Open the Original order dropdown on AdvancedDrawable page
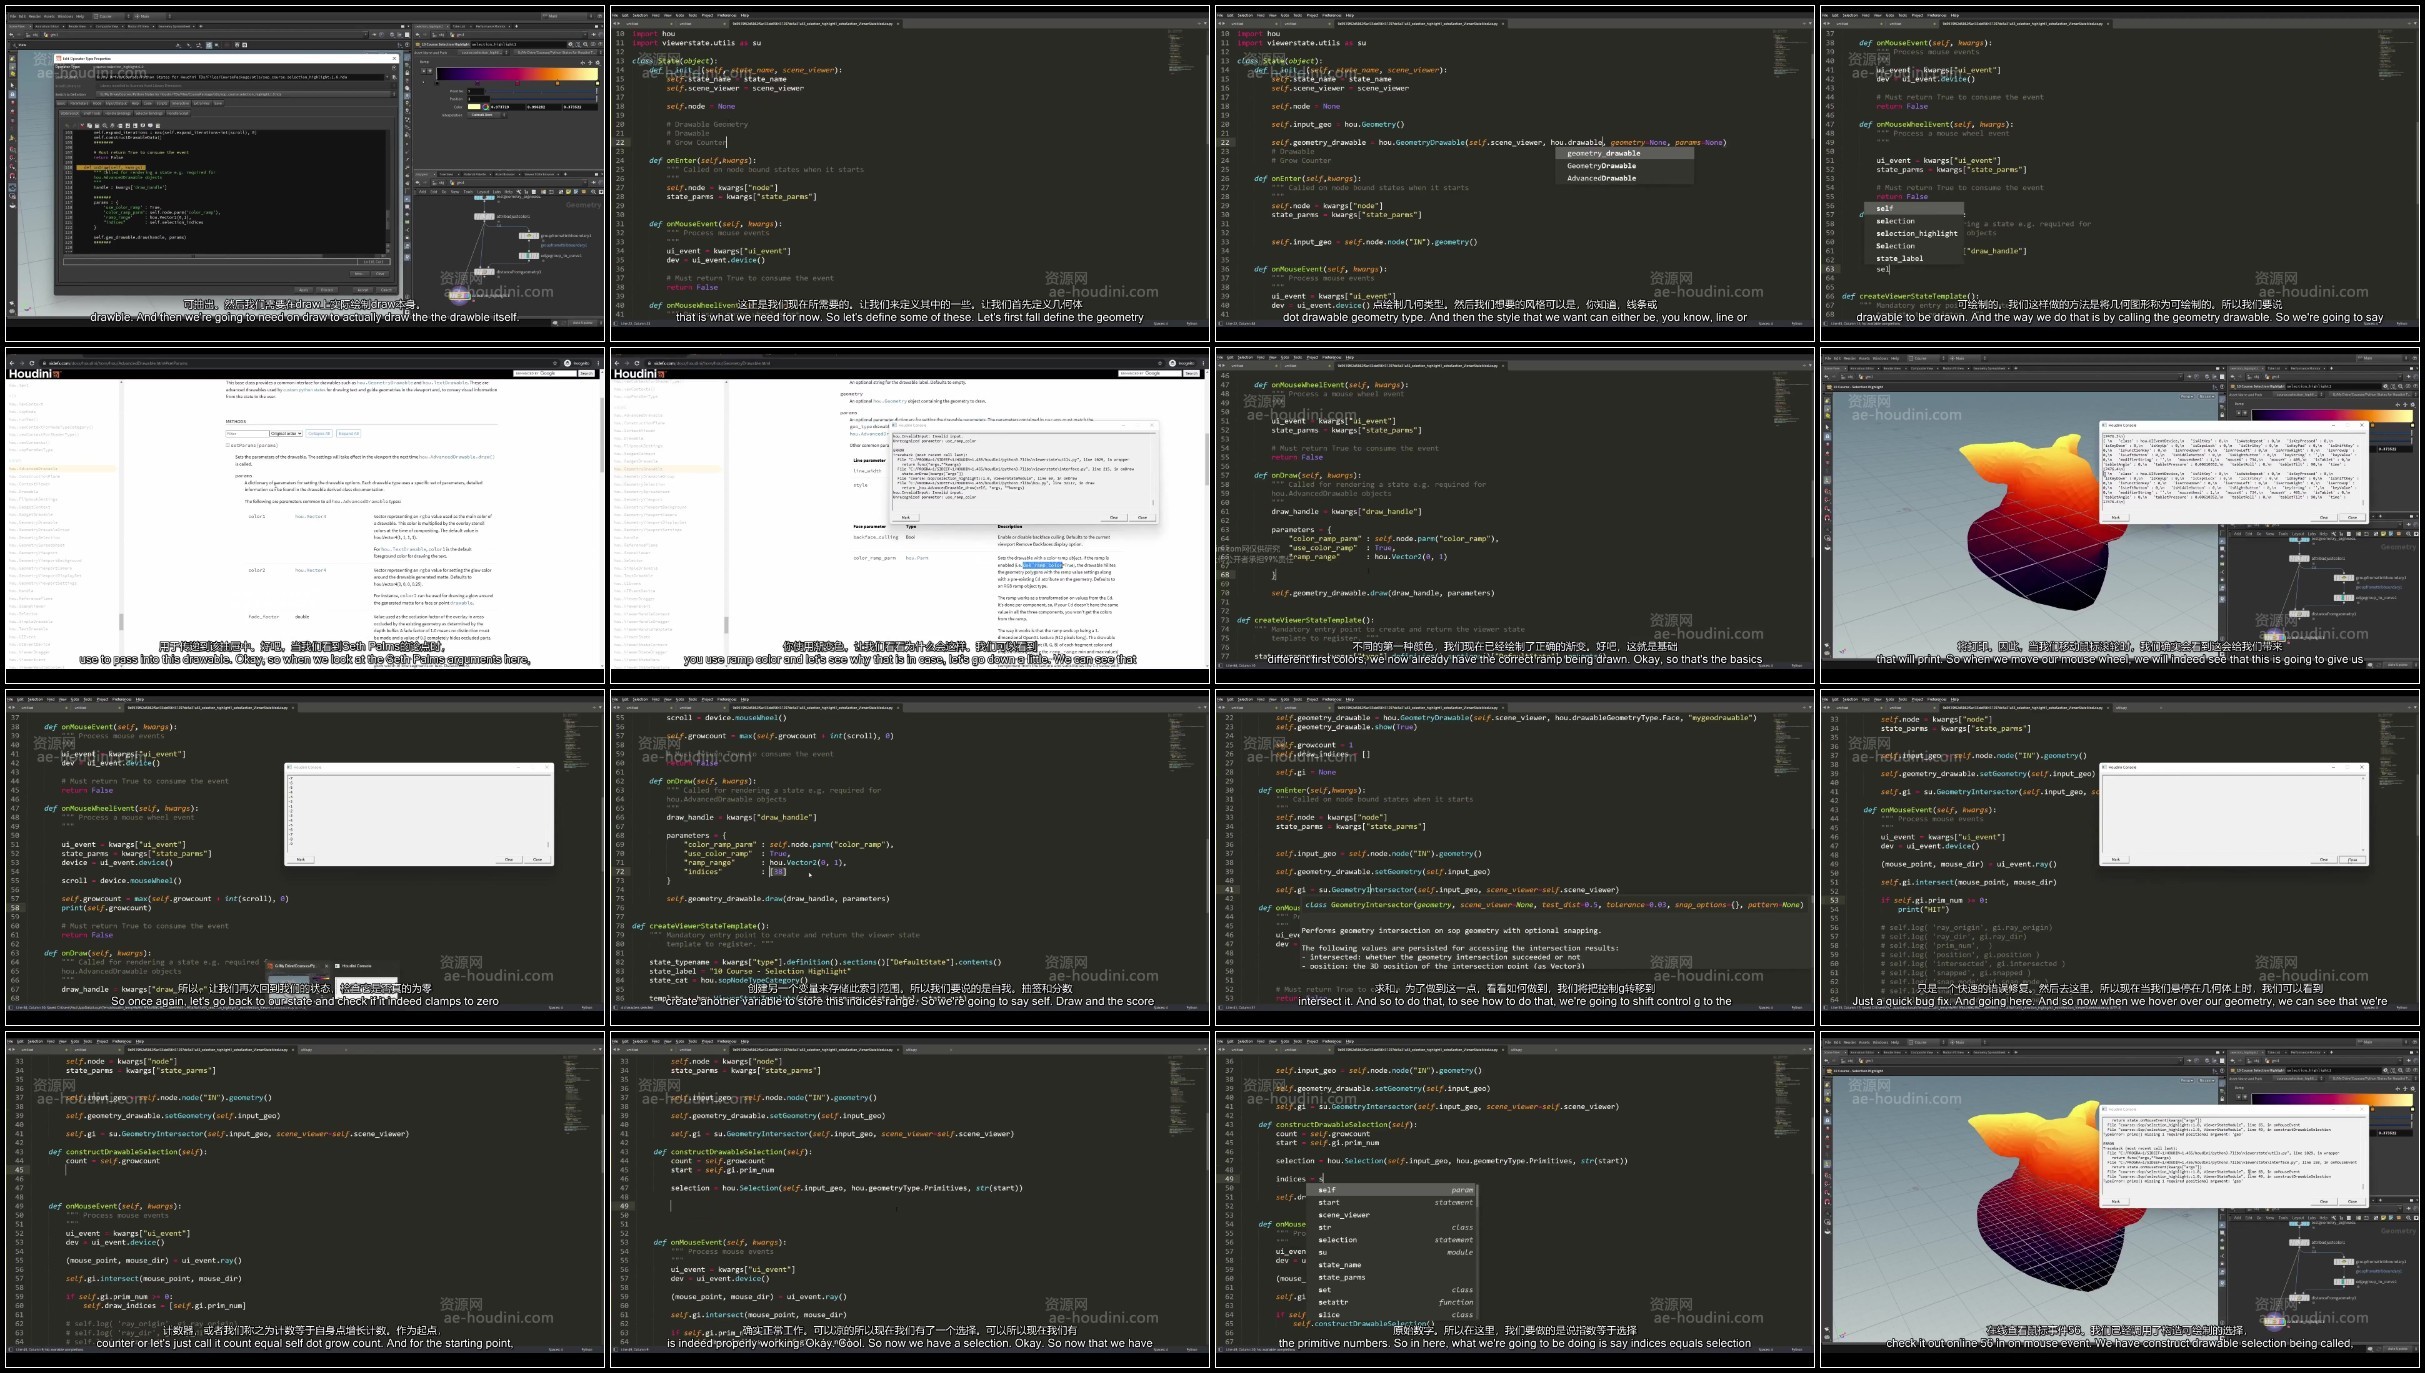2425x1373 pixels. [x=286, y=433]
